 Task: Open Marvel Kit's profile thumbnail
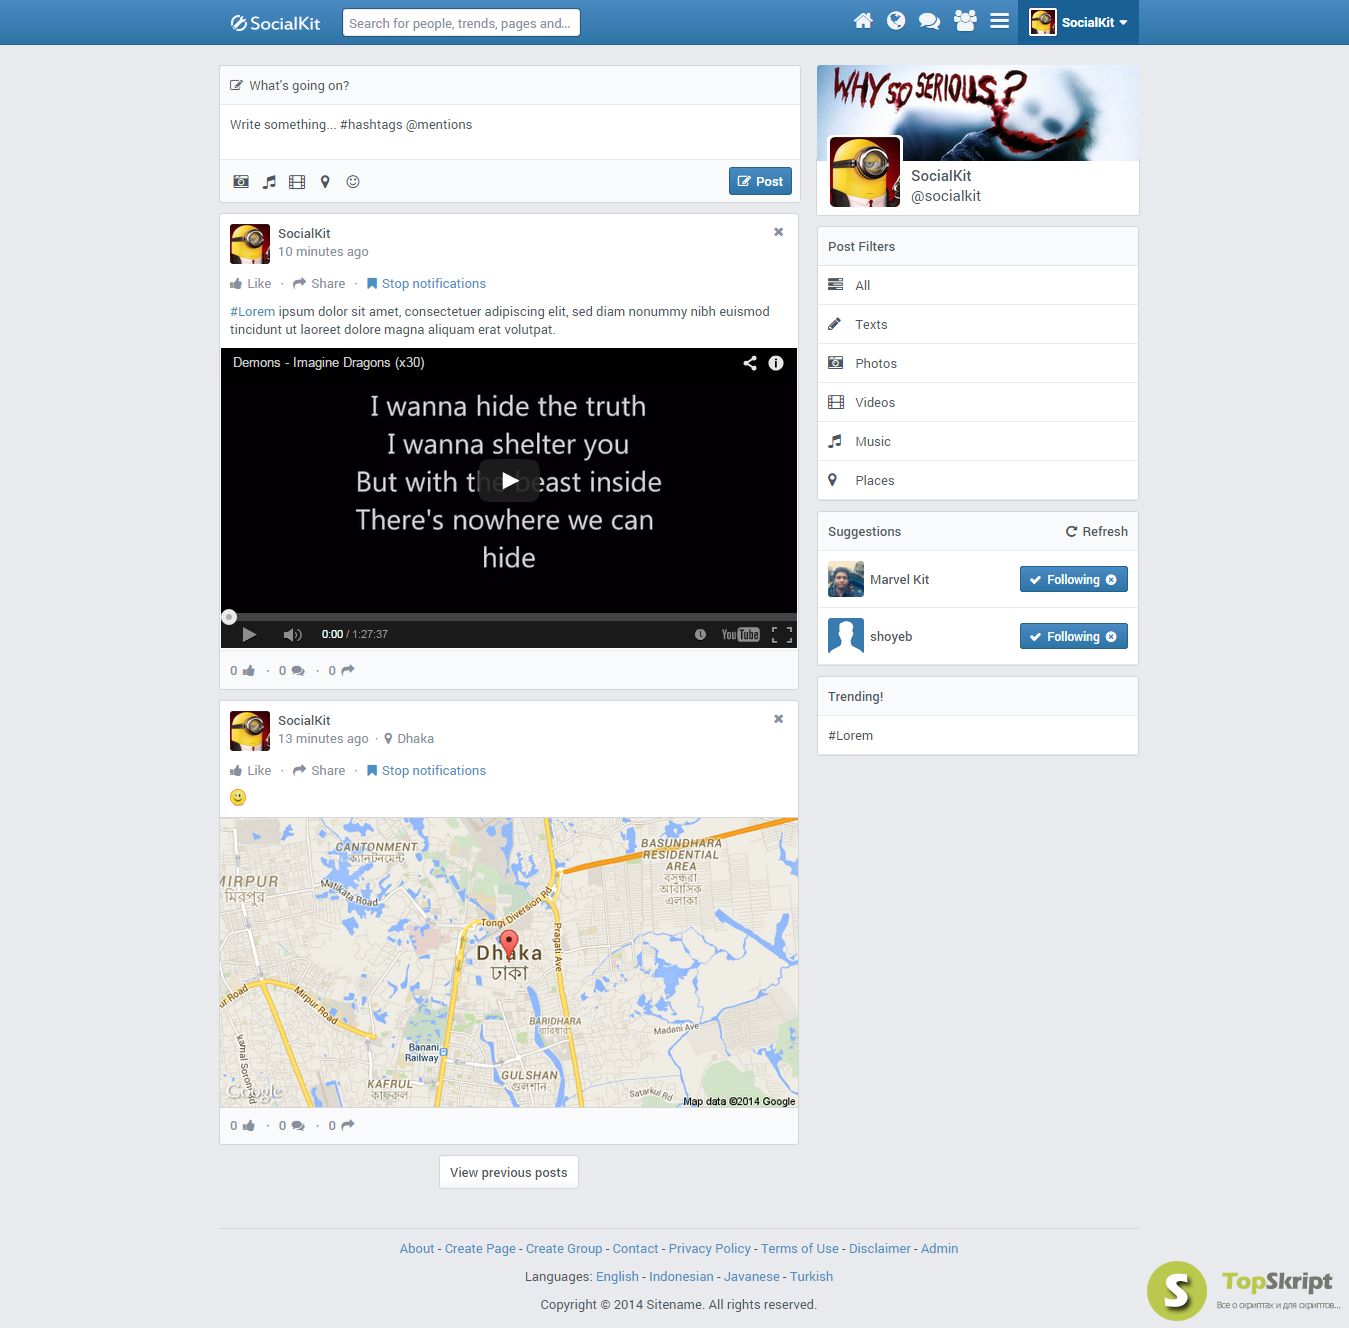pyautogui.click(x=846, y=579)
